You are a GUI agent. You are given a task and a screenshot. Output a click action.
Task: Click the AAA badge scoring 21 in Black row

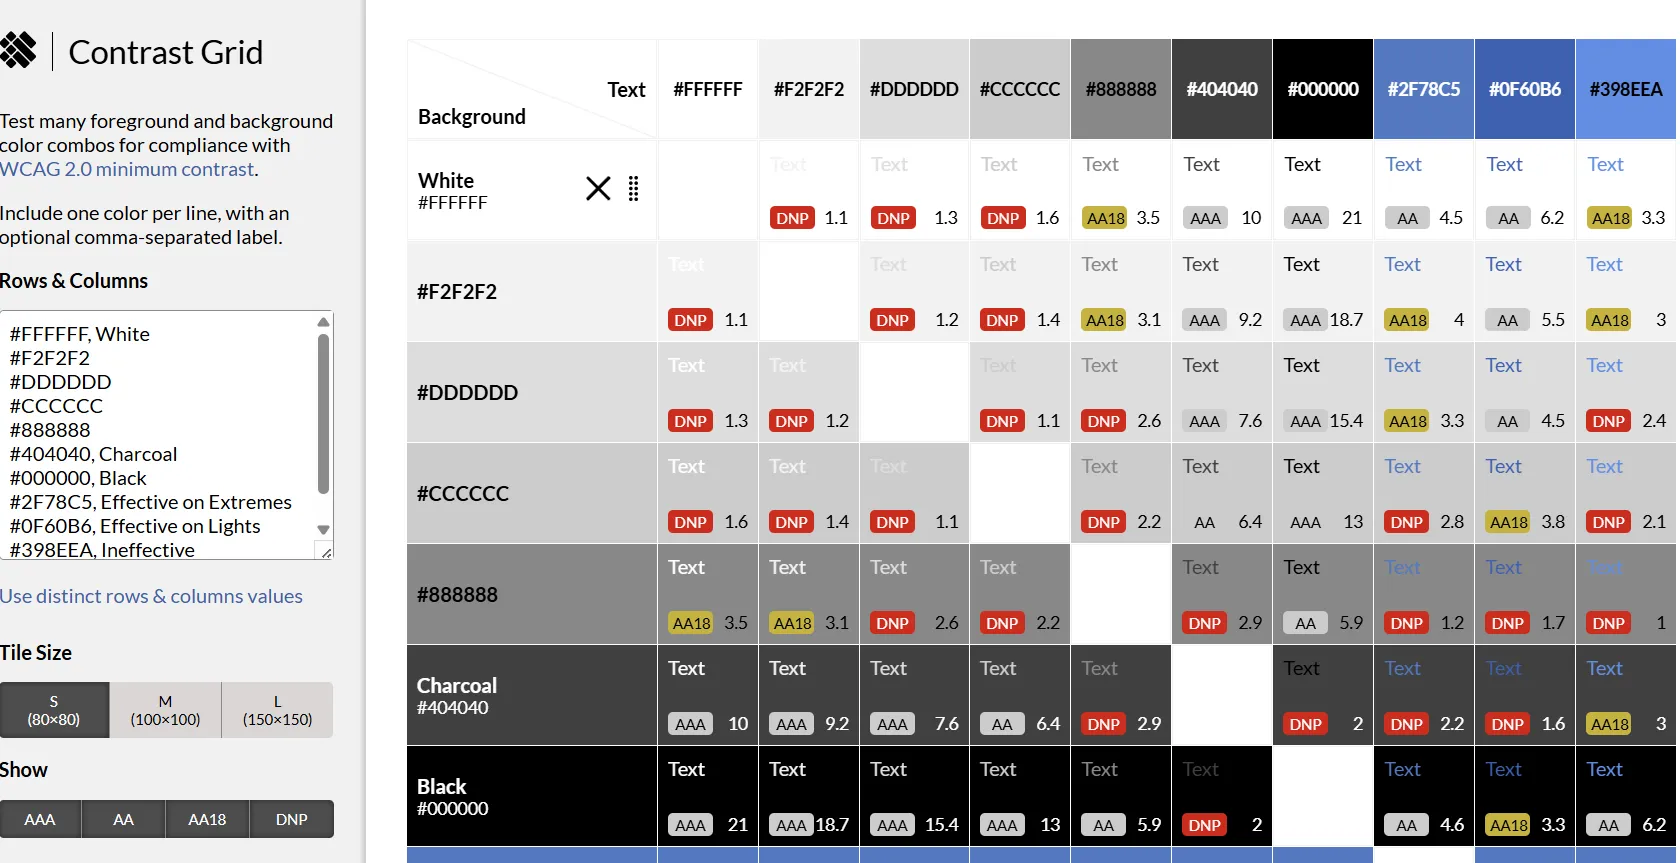[691, 825]
